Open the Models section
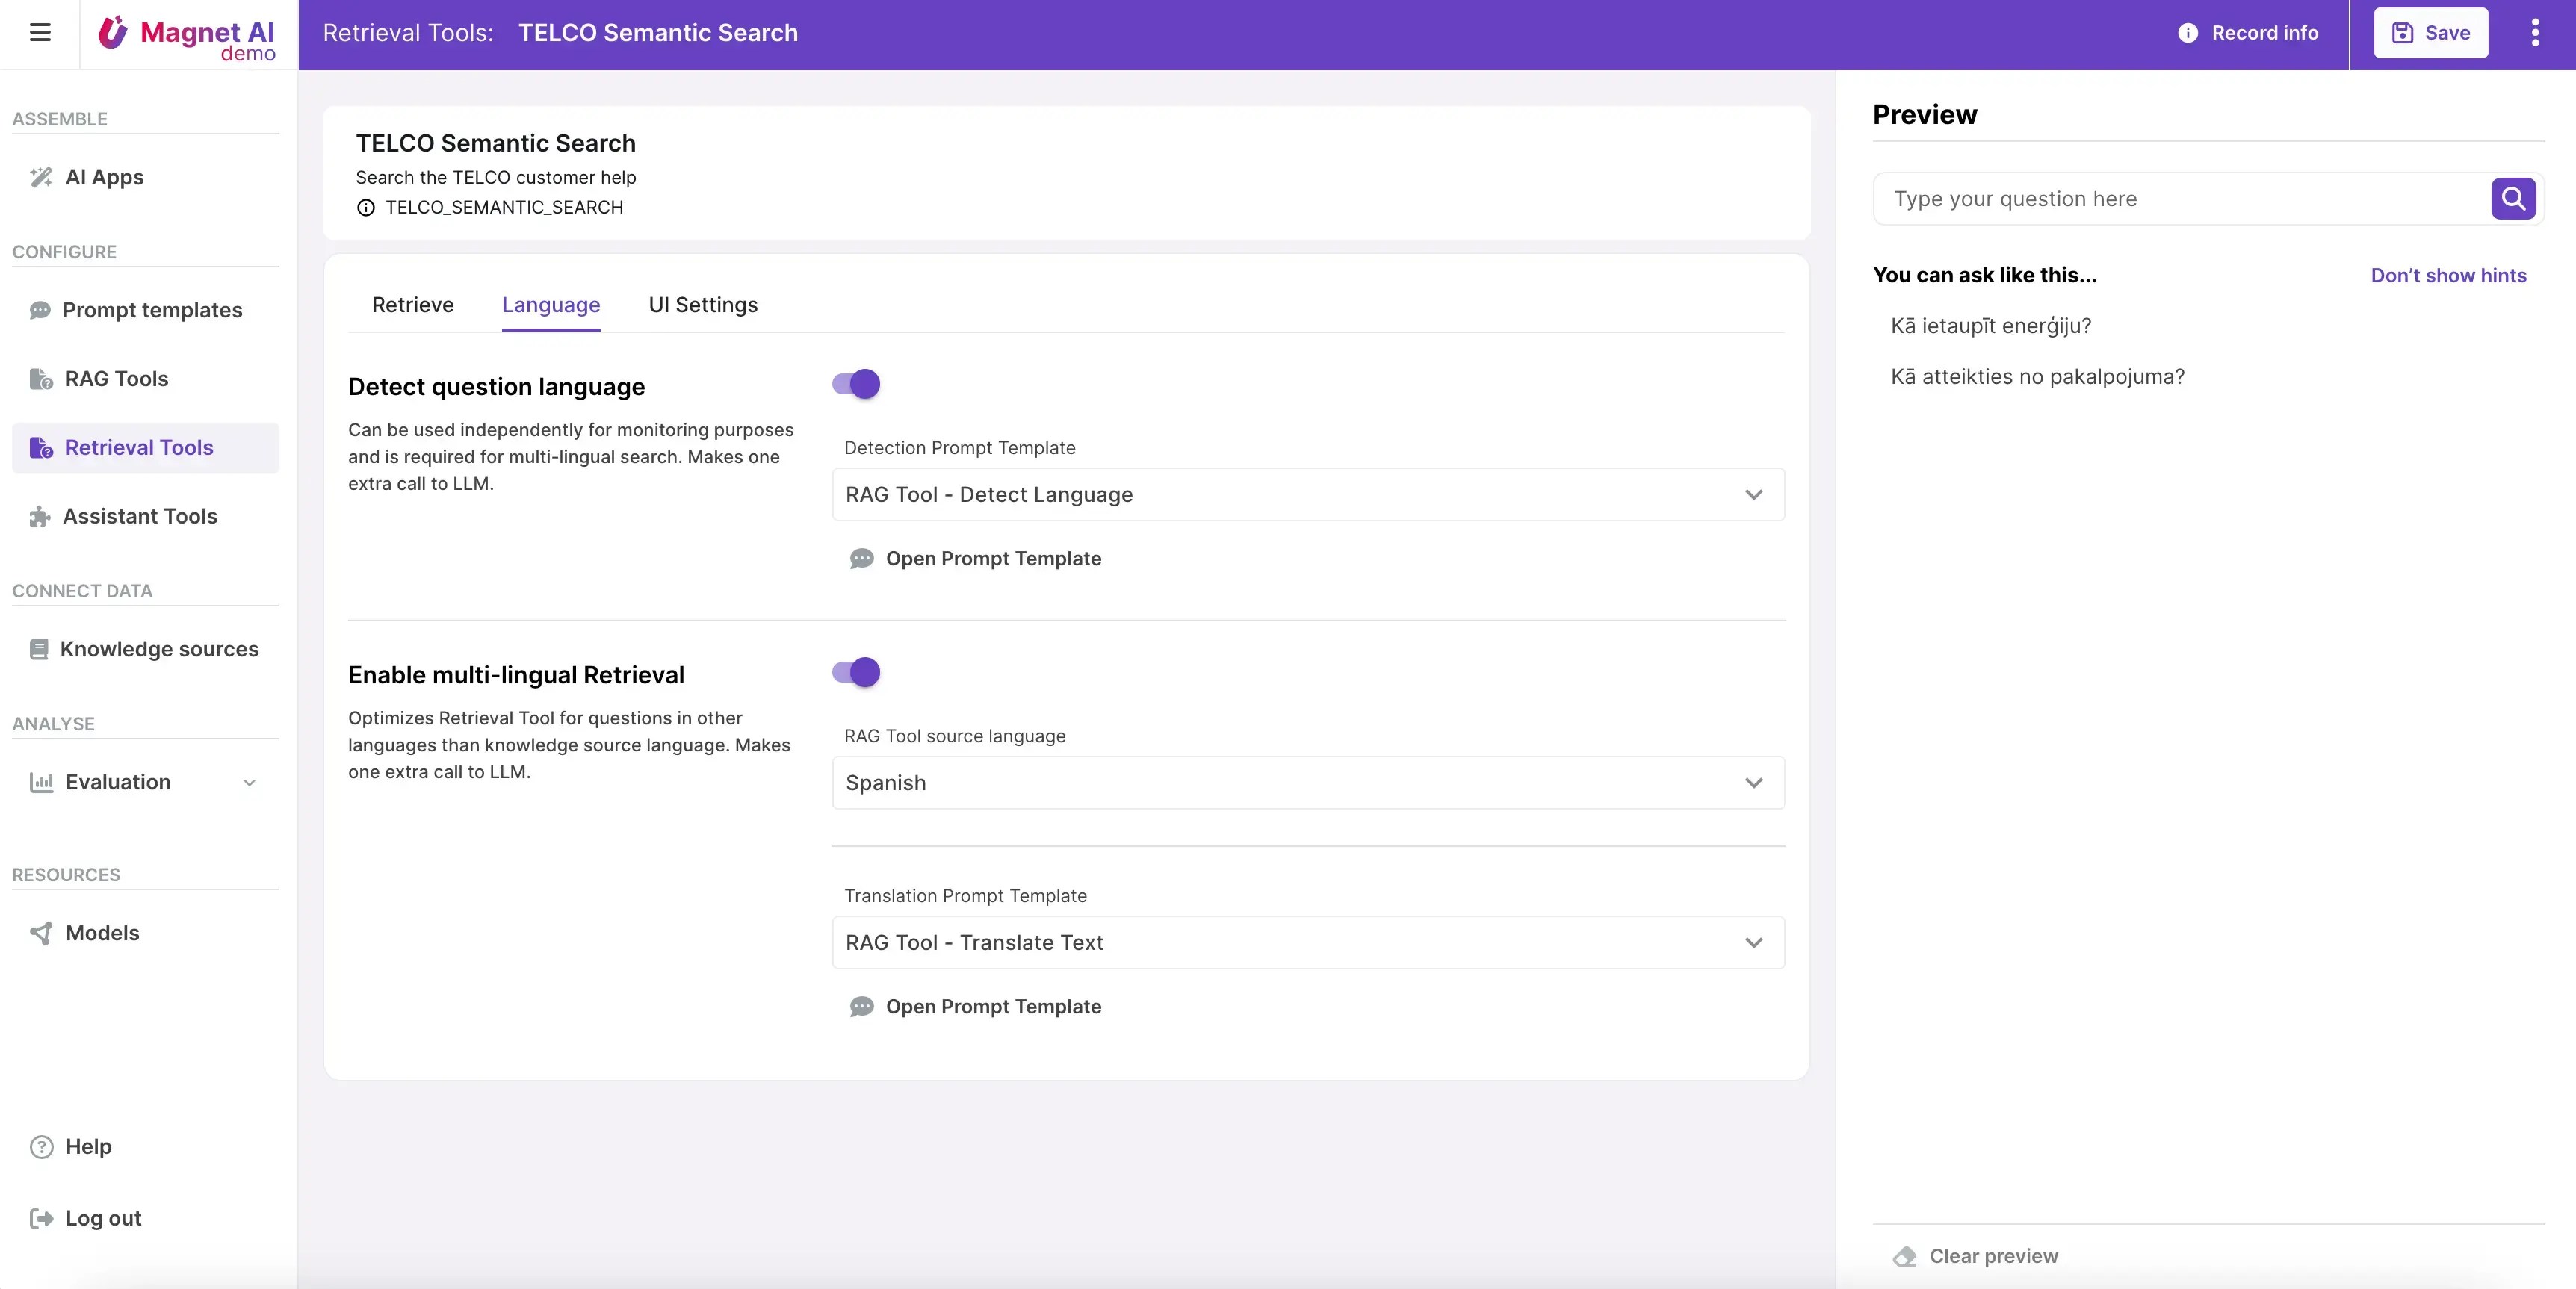The width and height of the screenshot is (2576, 1289). coord(102,933)
